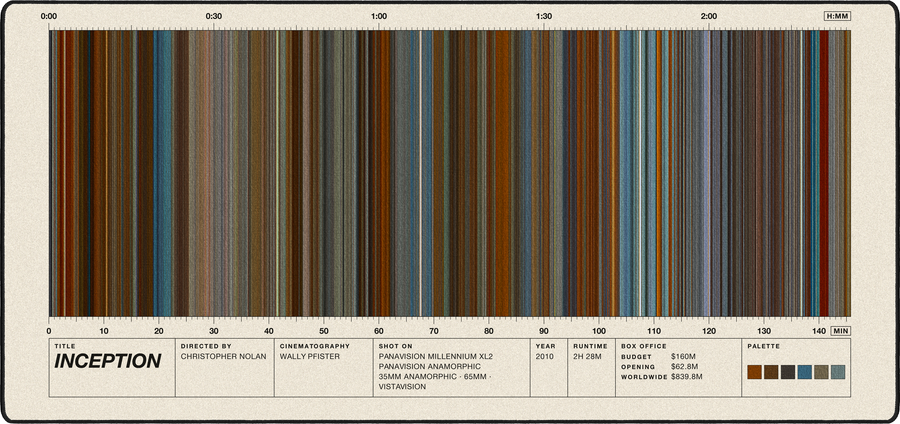Select the 60 minute axis label
This screenshot has width=900, height=424.
pyautogui.click(x=379, y=331)
